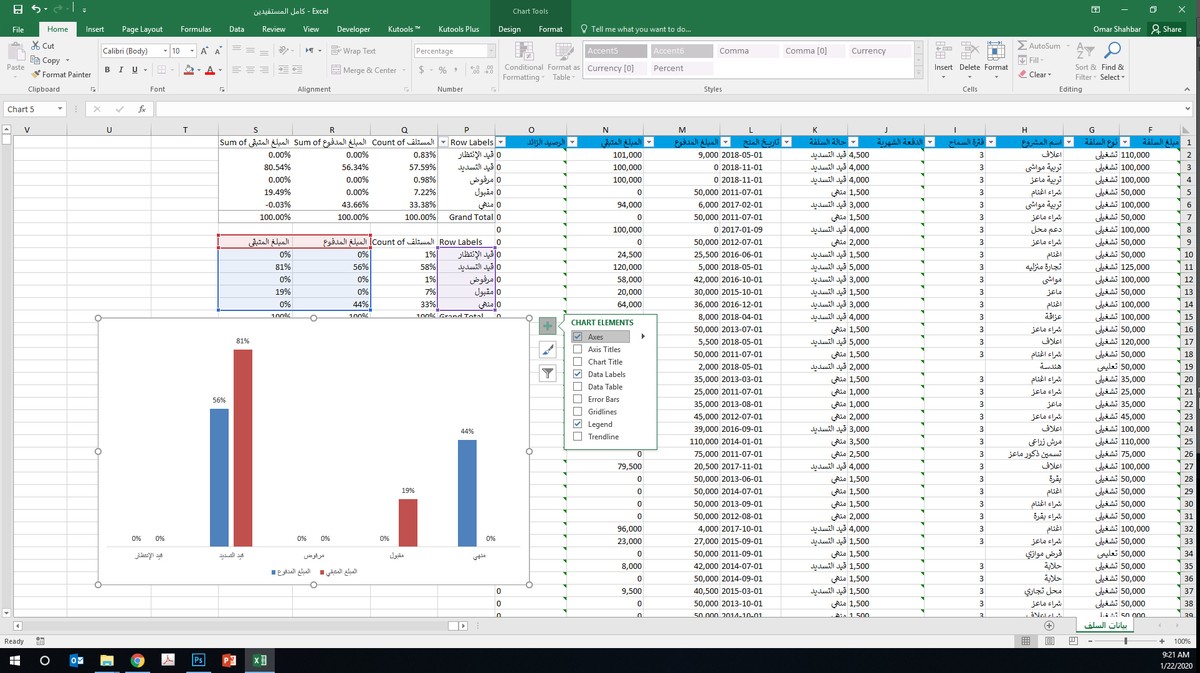Click the Accounting dollar format icon
The height and width of the screenshot is (673, 1200).
[421, 70]
